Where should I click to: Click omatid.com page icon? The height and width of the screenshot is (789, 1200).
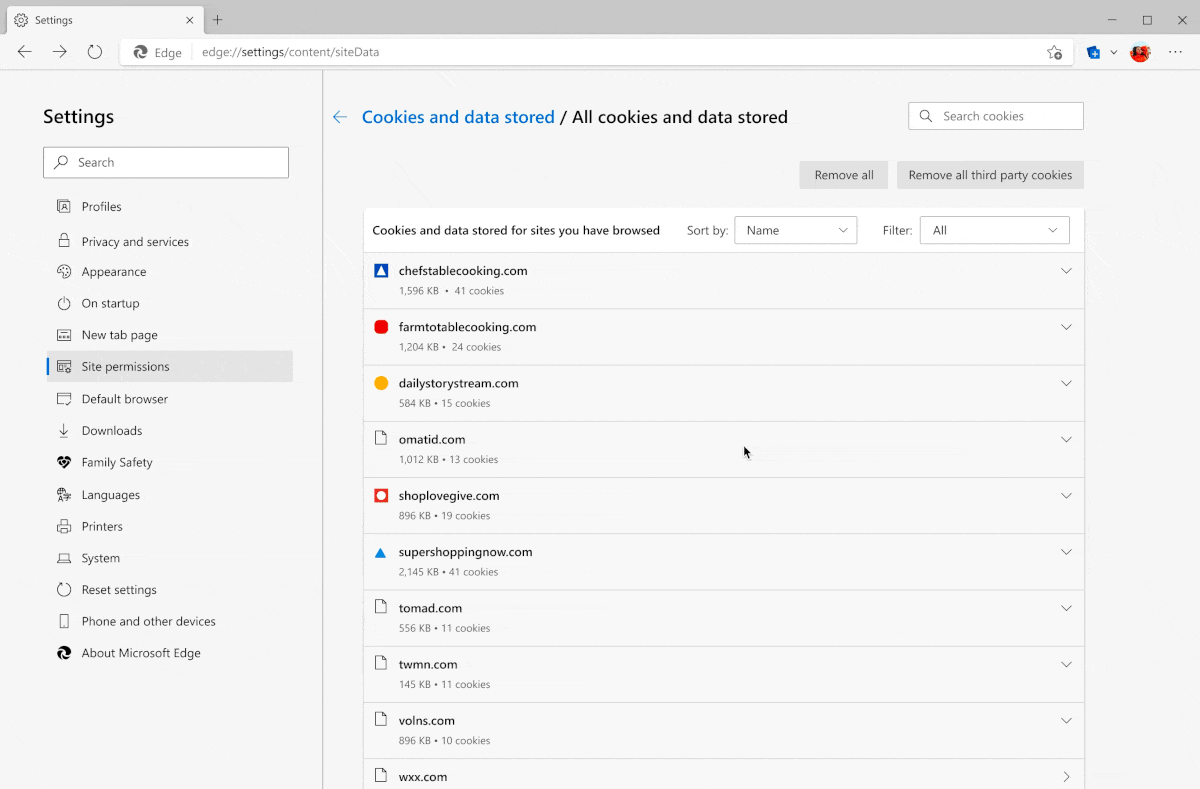380,438
